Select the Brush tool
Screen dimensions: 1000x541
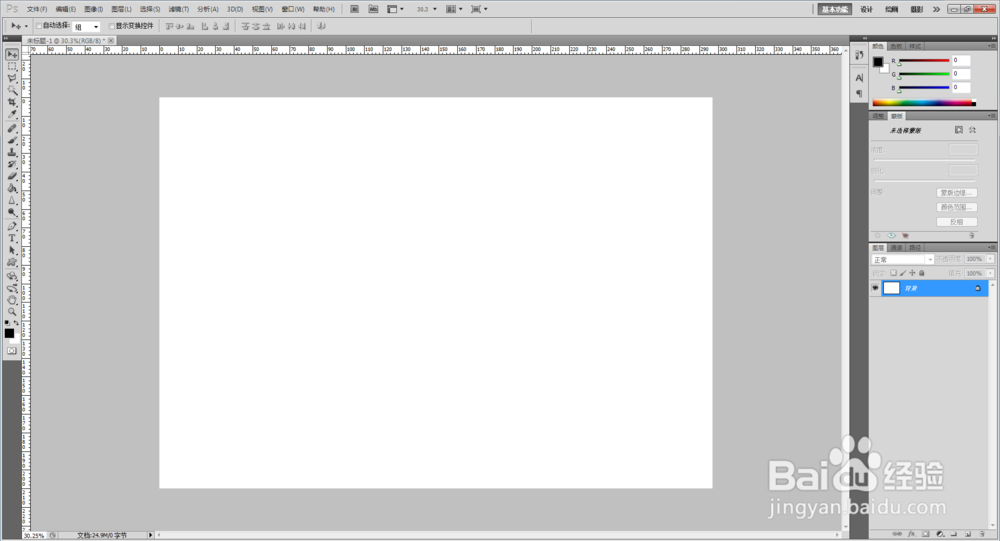click(x=12, y=140)
